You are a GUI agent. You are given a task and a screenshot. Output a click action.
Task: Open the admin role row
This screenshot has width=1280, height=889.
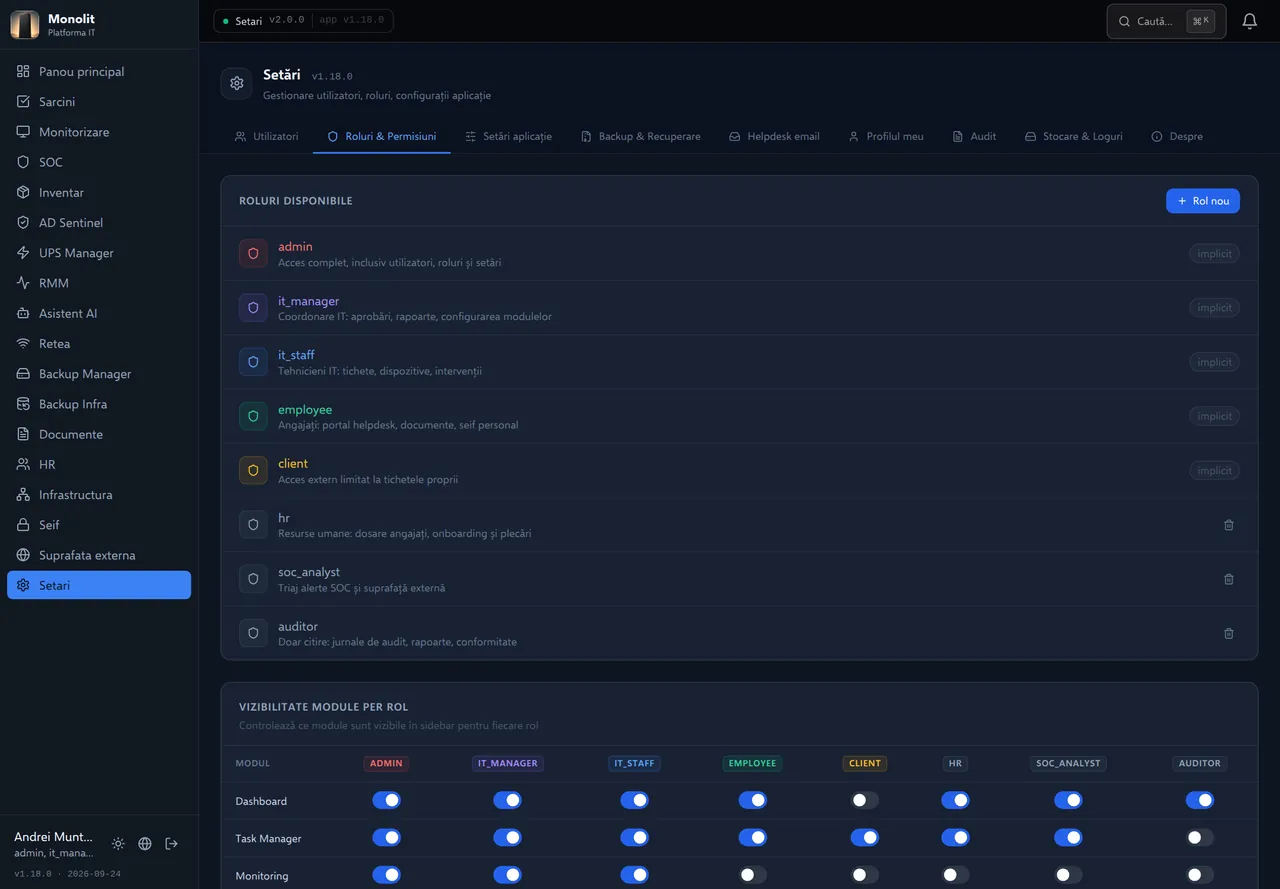pyautogui.click(x=739, y=254)
